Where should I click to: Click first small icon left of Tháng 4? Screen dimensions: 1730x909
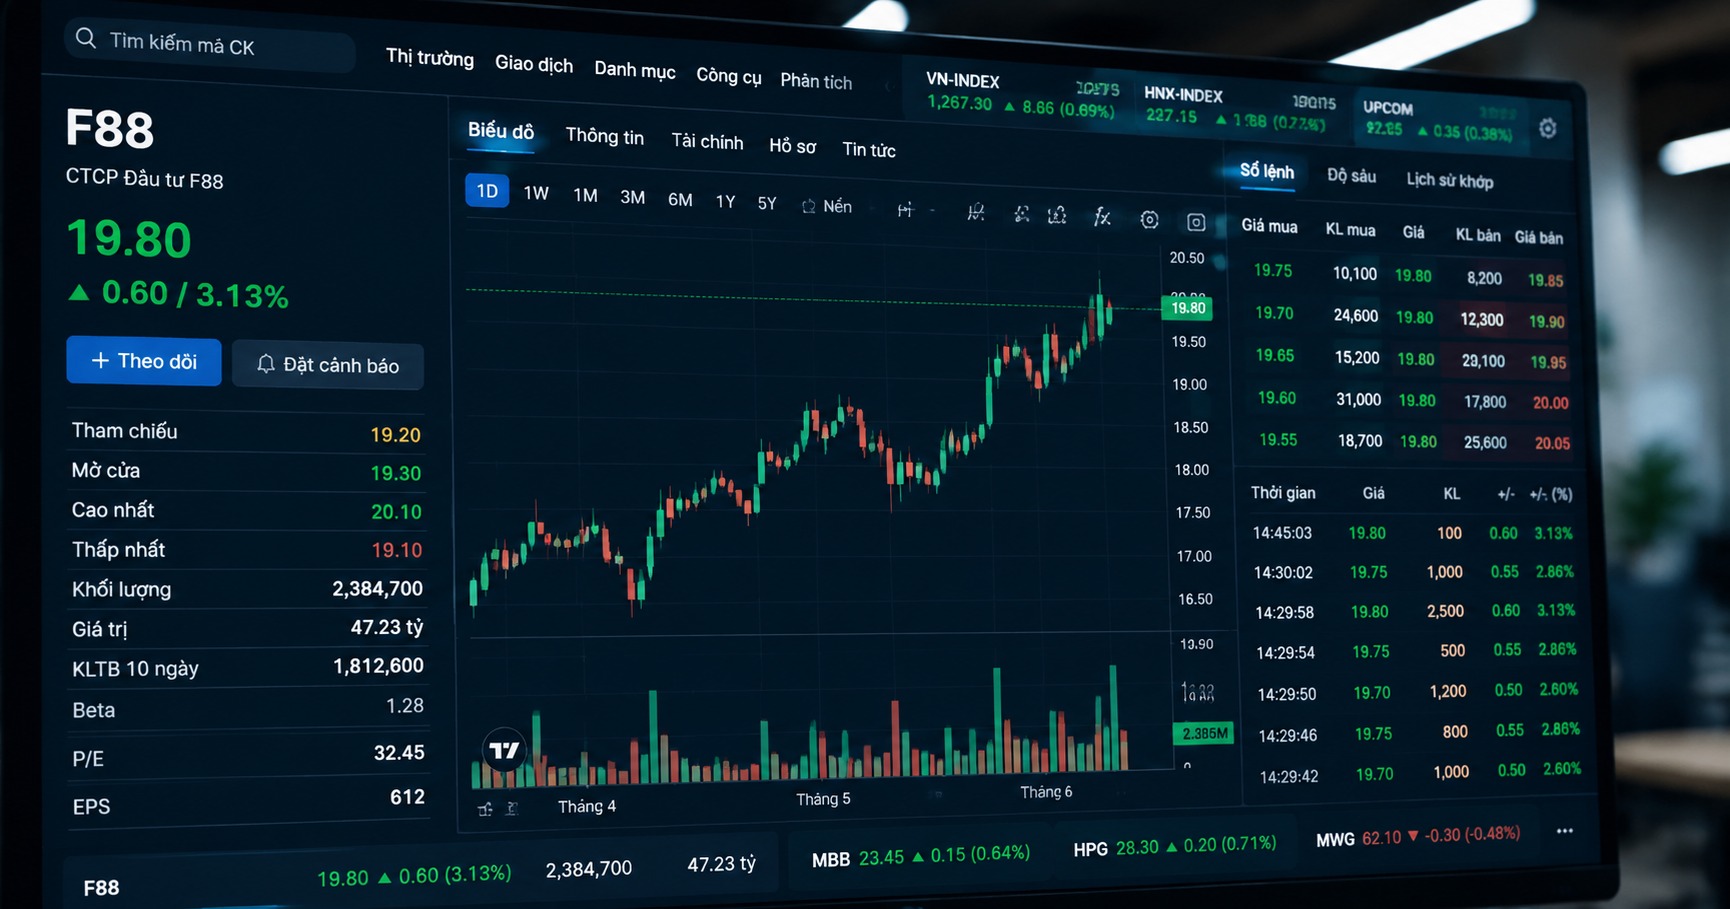[x=486, y=808]
